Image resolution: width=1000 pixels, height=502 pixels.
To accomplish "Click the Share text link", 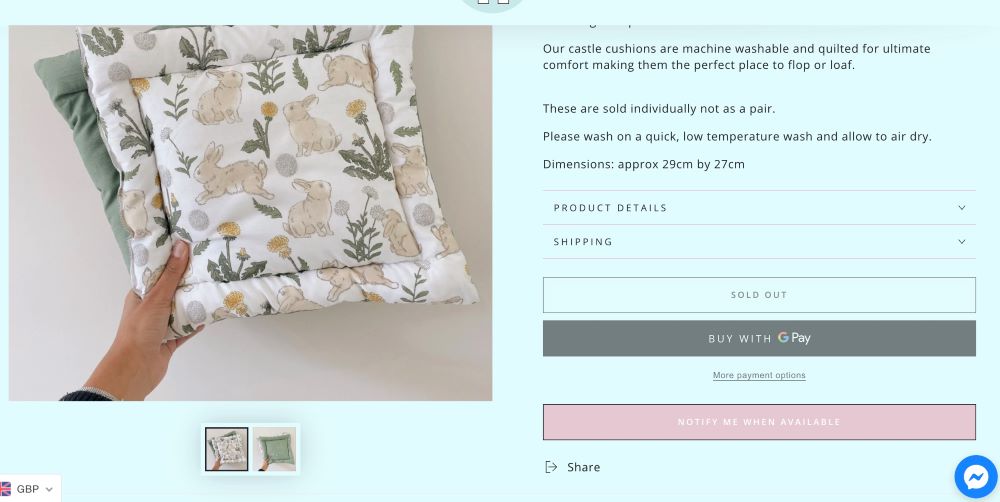I will (584, 467).
